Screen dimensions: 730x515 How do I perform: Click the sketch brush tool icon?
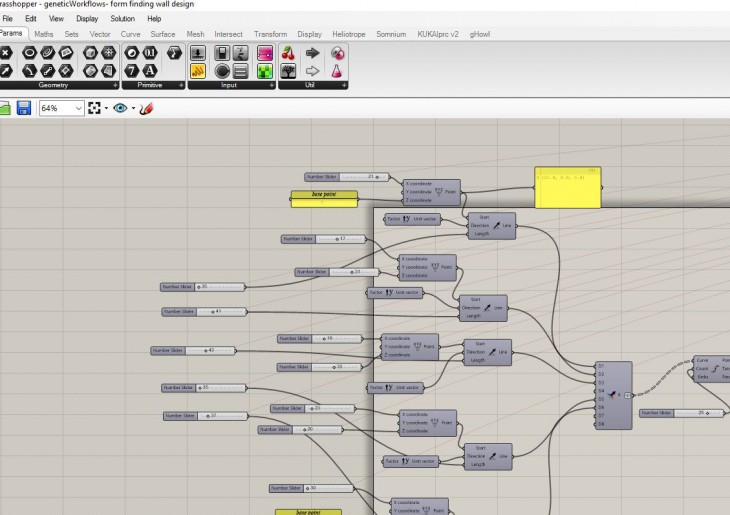pos(146,108)
